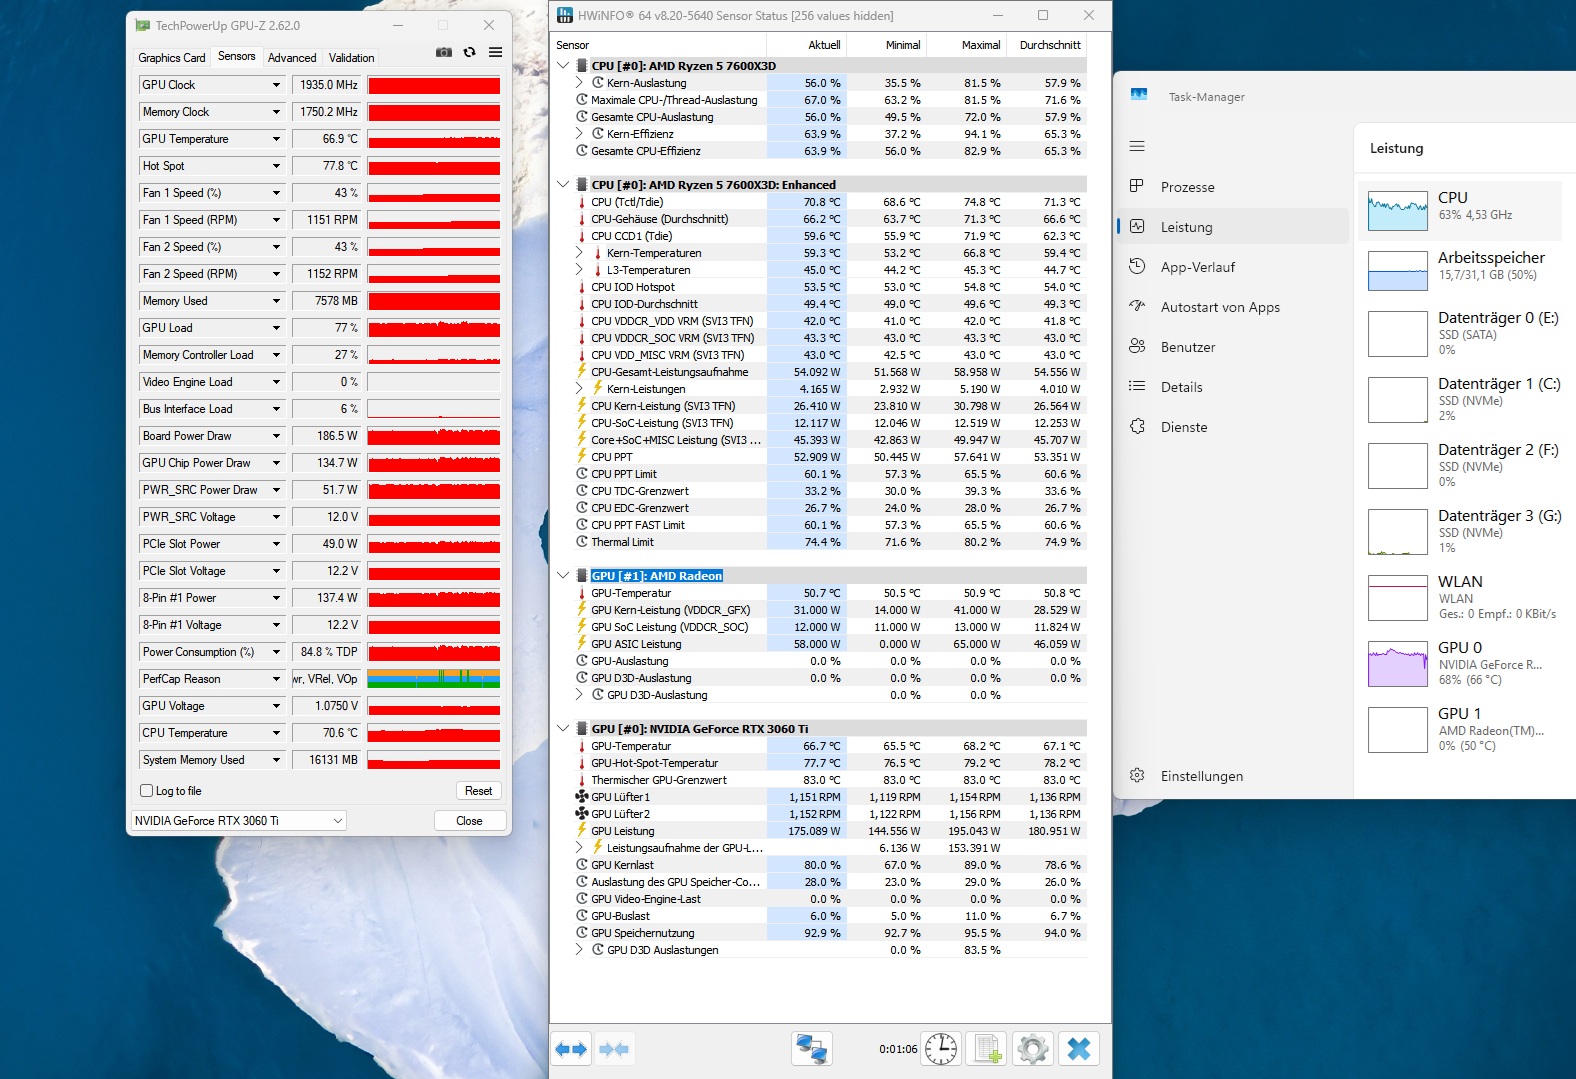Viewport: 1576px width, 1079px height.
Task: Expand GPU D3D Auslastungen row
Action: (579, 950)
